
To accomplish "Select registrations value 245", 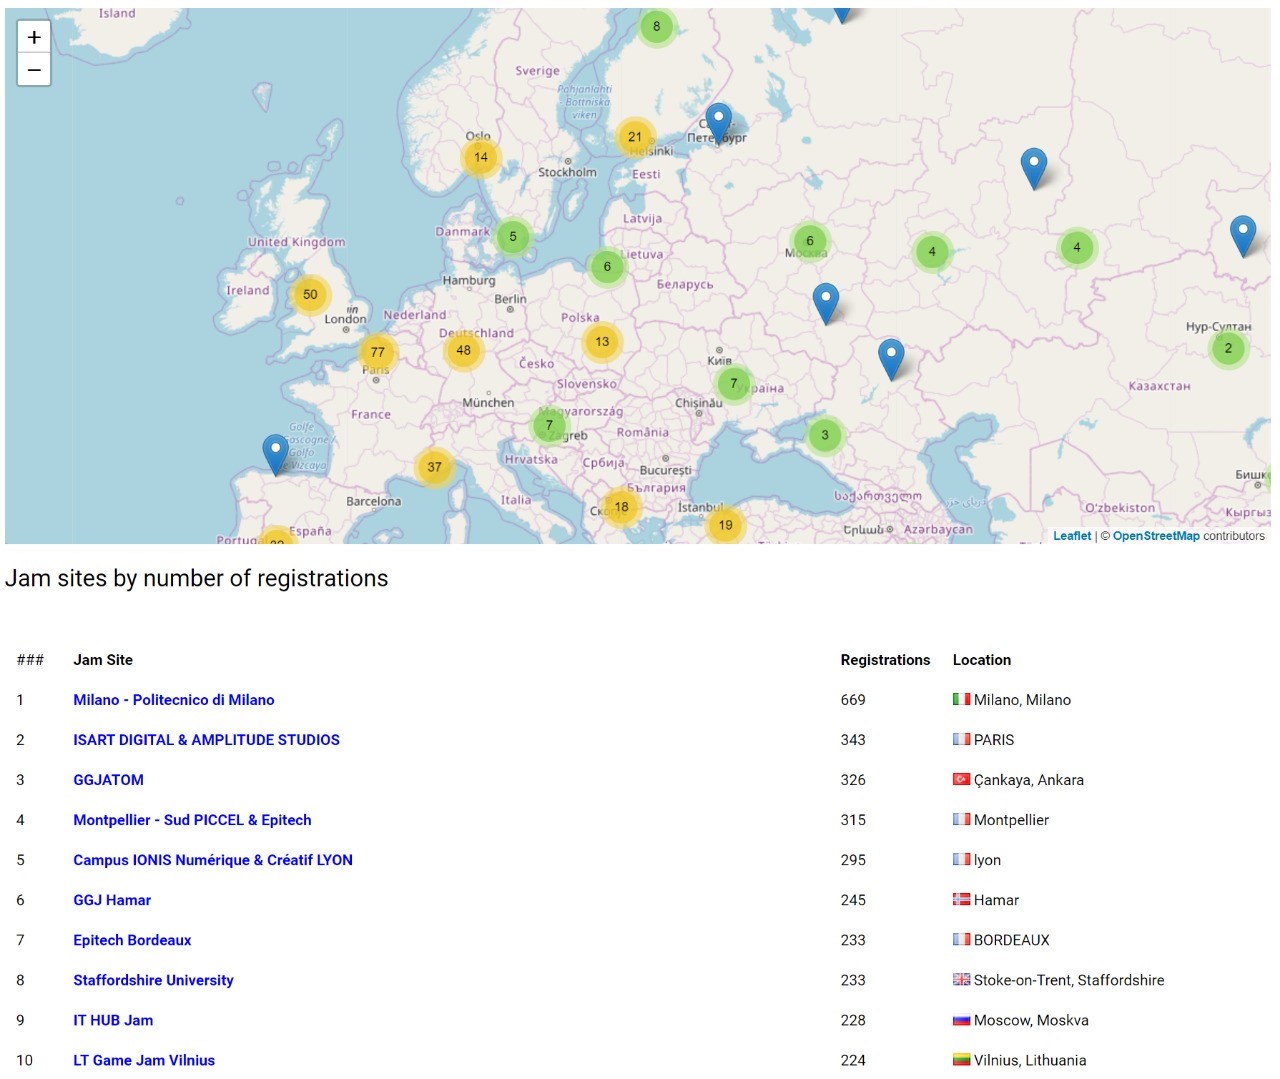I will click(853, 900).
